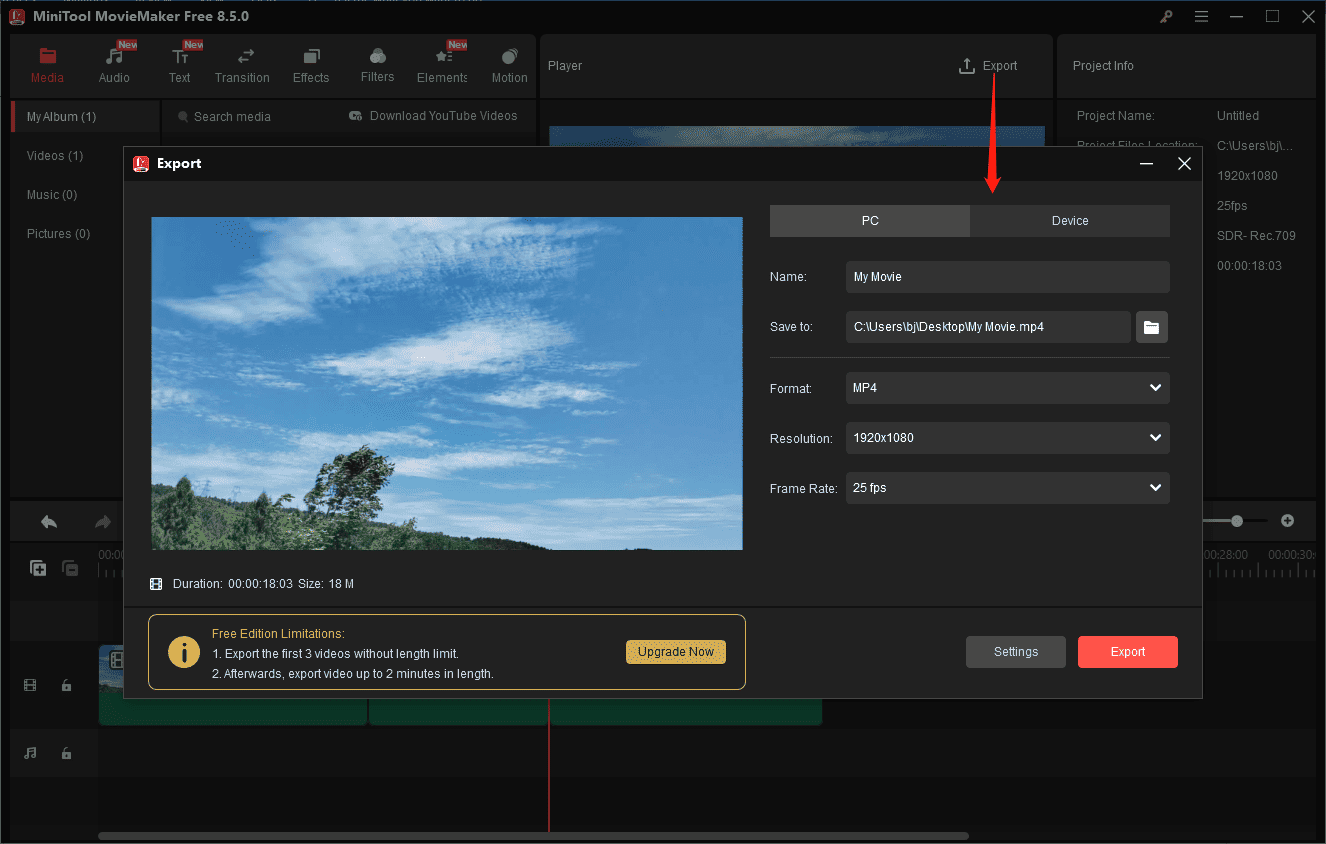Open the Motion panel
The height and width of the screenshot is (844, 1326).
[x=509, y=63]
